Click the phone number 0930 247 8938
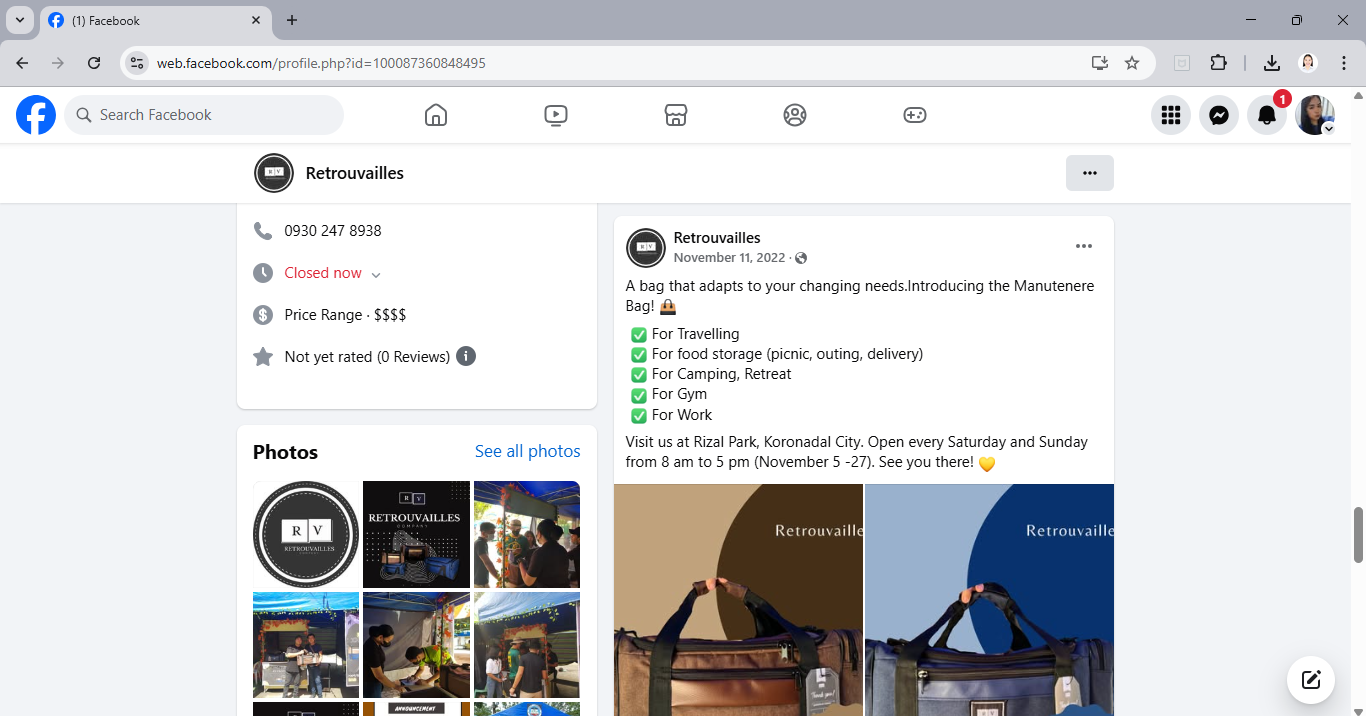 point(333,231)
